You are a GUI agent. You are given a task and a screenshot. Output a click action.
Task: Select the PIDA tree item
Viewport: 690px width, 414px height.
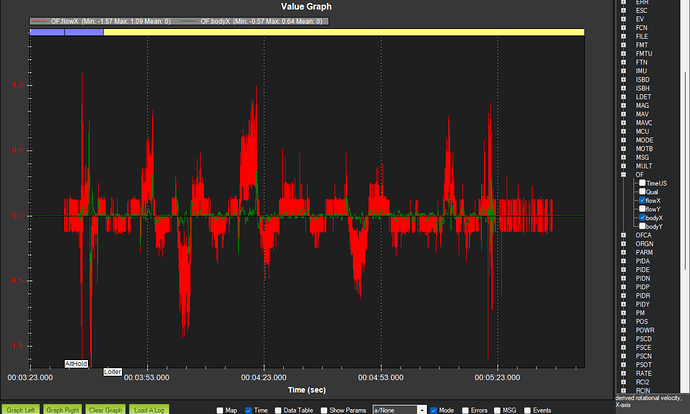[x=642, y=261]
